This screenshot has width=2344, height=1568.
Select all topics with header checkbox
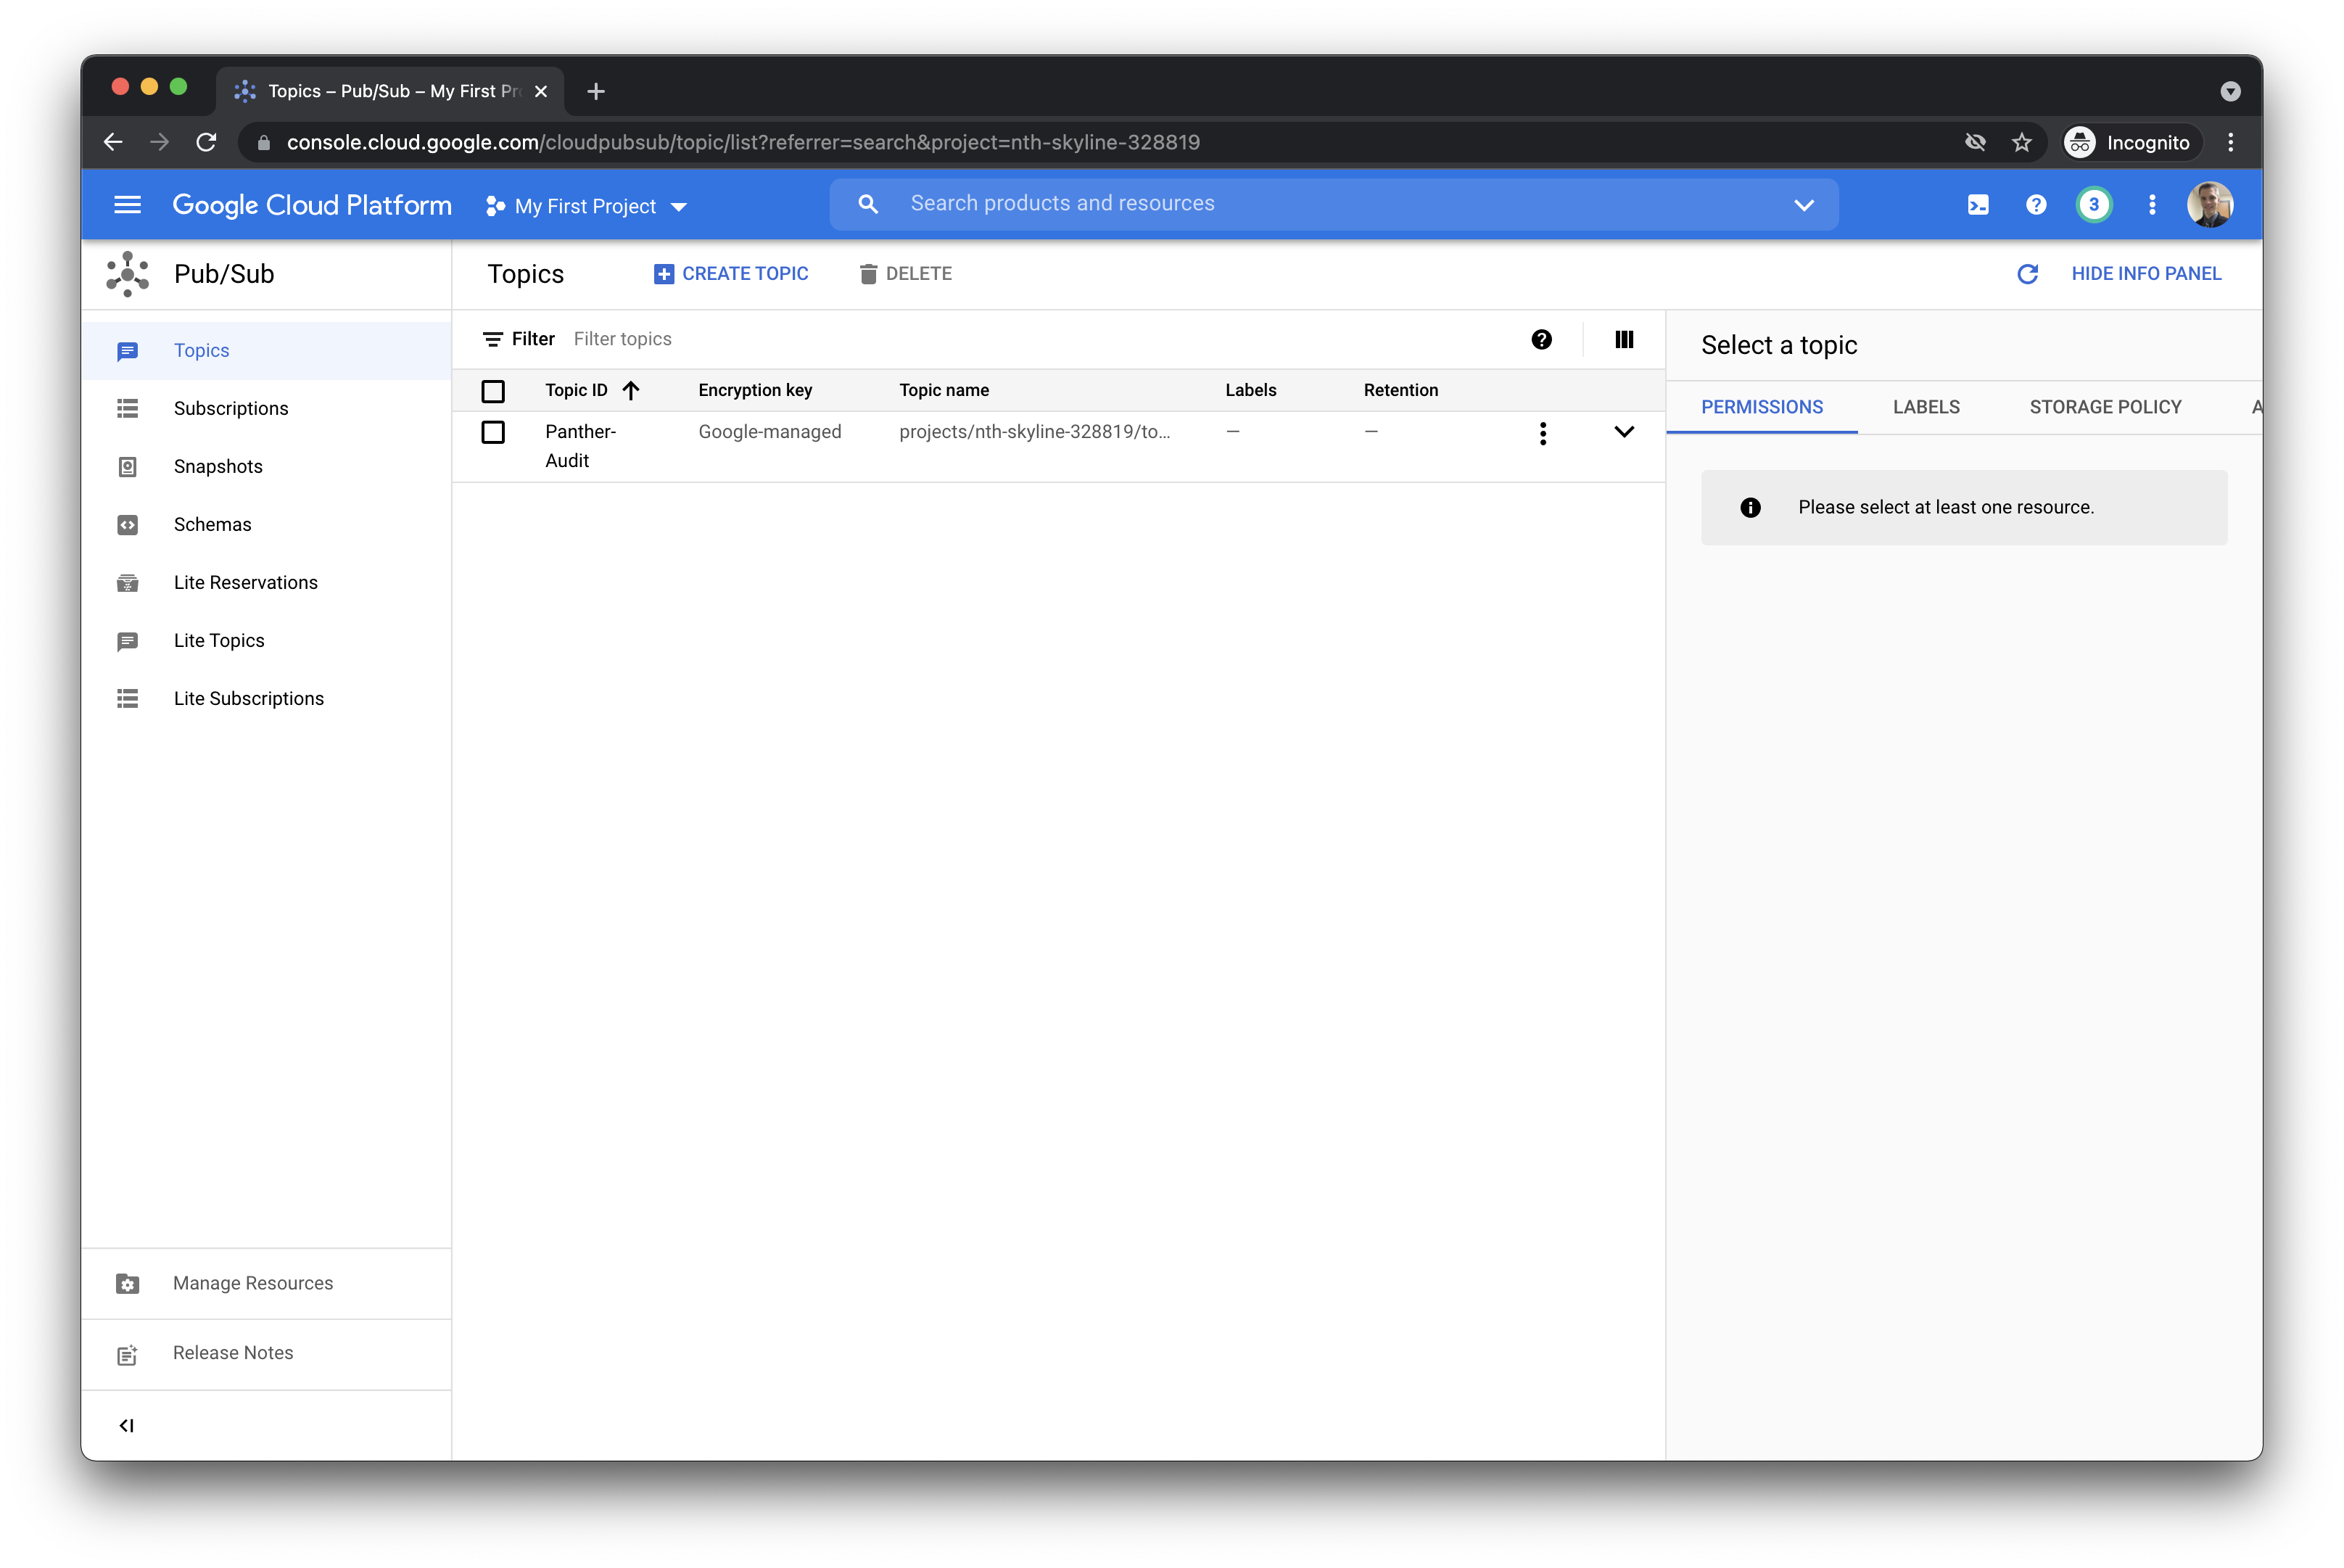(492, 391)
